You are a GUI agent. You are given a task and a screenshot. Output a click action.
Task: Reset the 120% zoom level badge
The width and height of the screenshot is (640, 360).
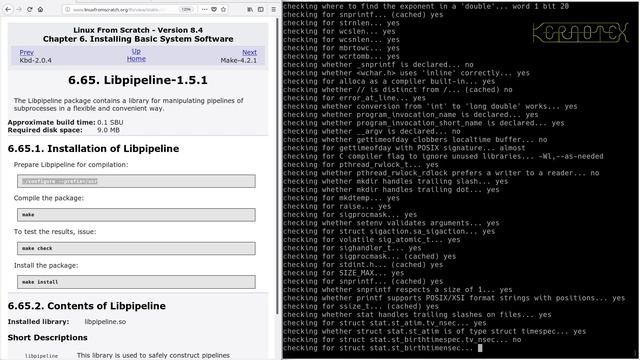(186, 9)
